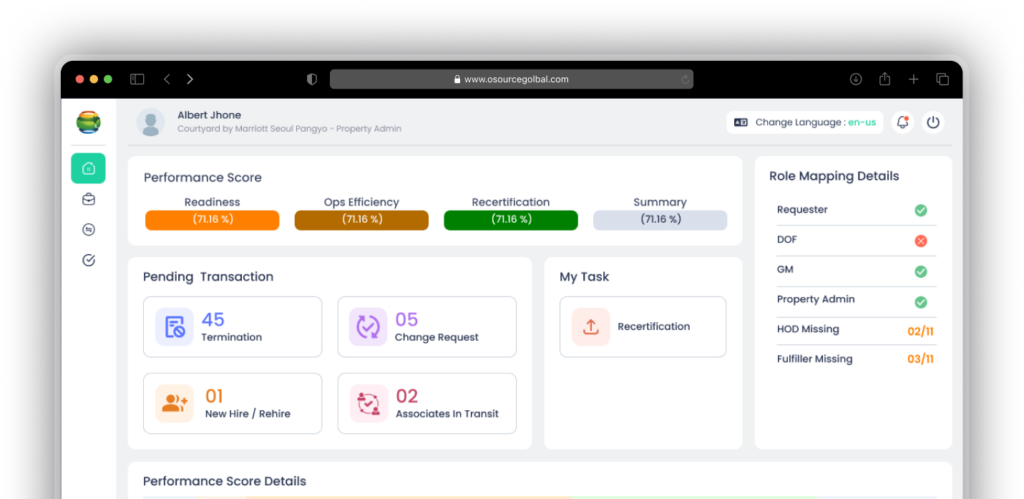This screenshot has width=1024, height=499.
Task: Expand HOD Missing 02/11 details
Action: [x=919, y=330]
